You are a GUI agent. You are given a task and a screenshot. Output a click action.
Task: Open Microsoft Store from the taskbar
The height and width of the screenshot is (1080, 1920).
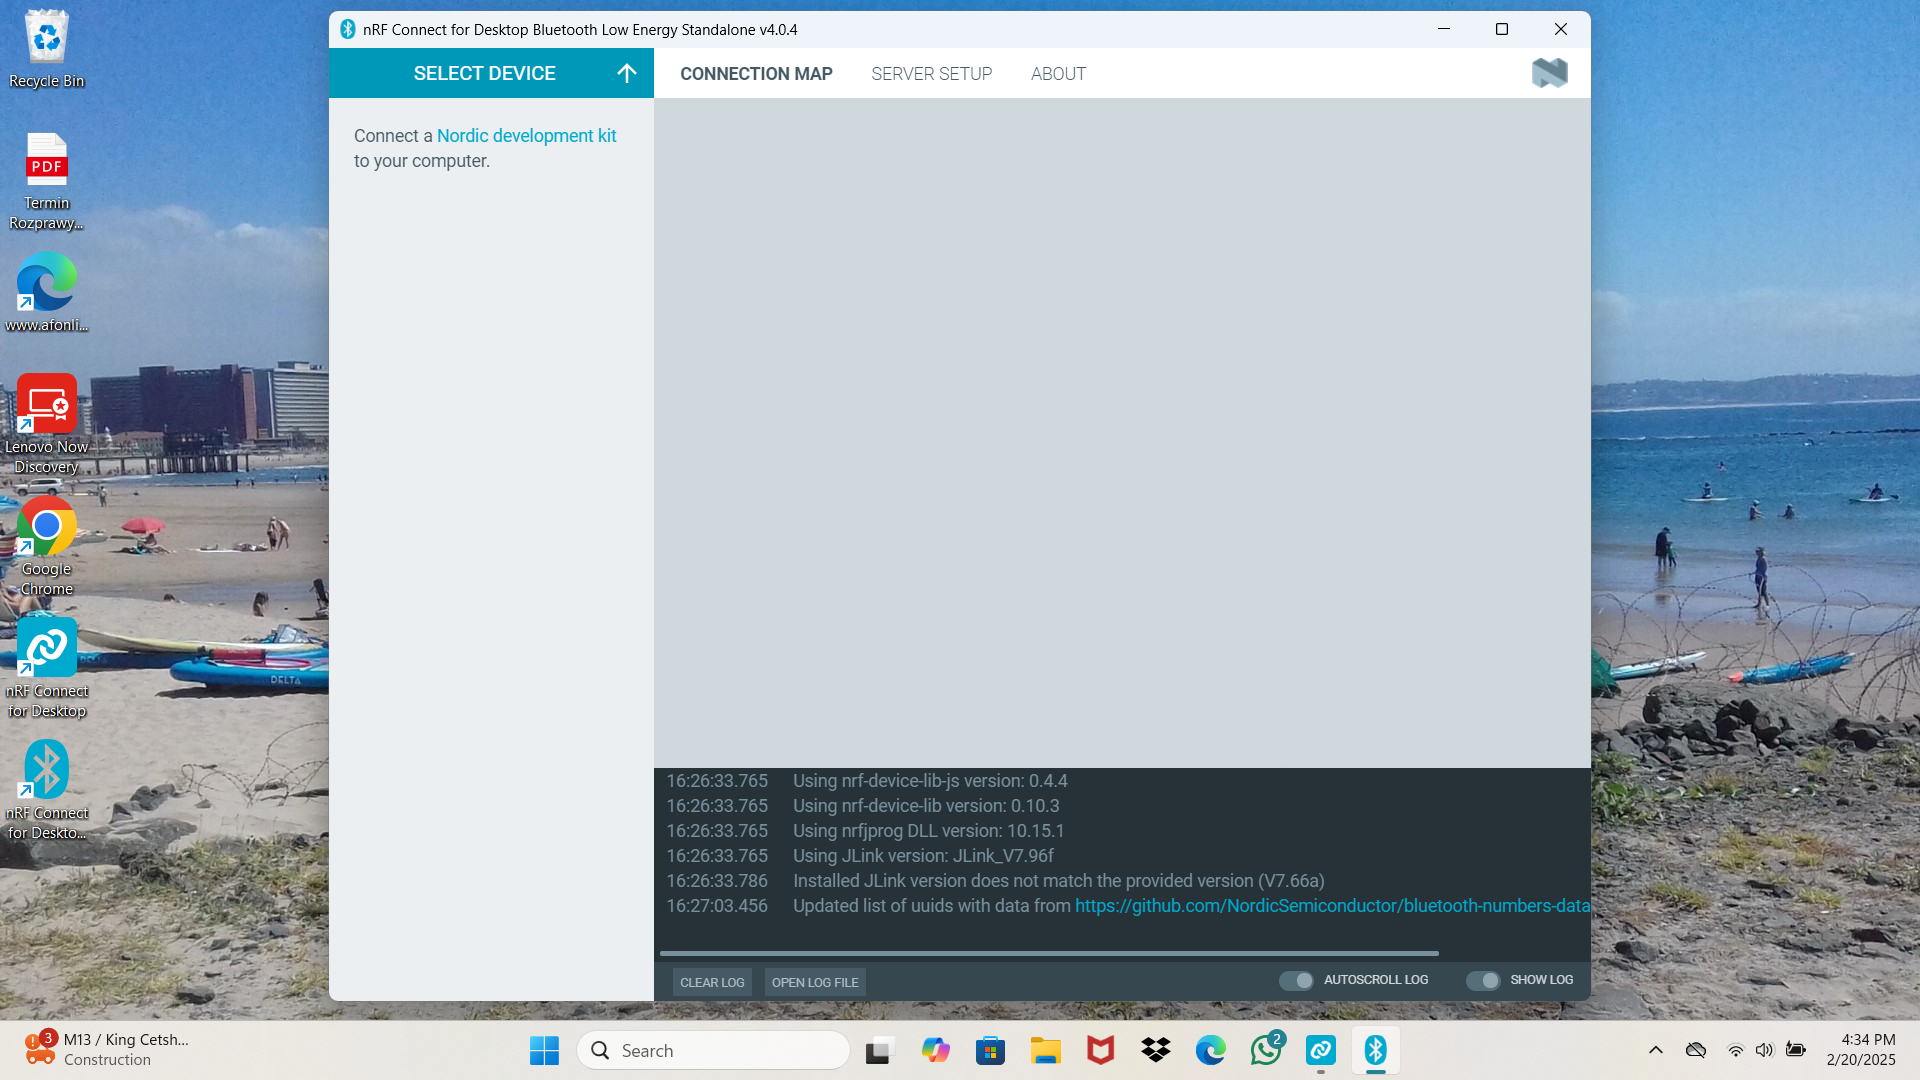tap(990, 1050)
